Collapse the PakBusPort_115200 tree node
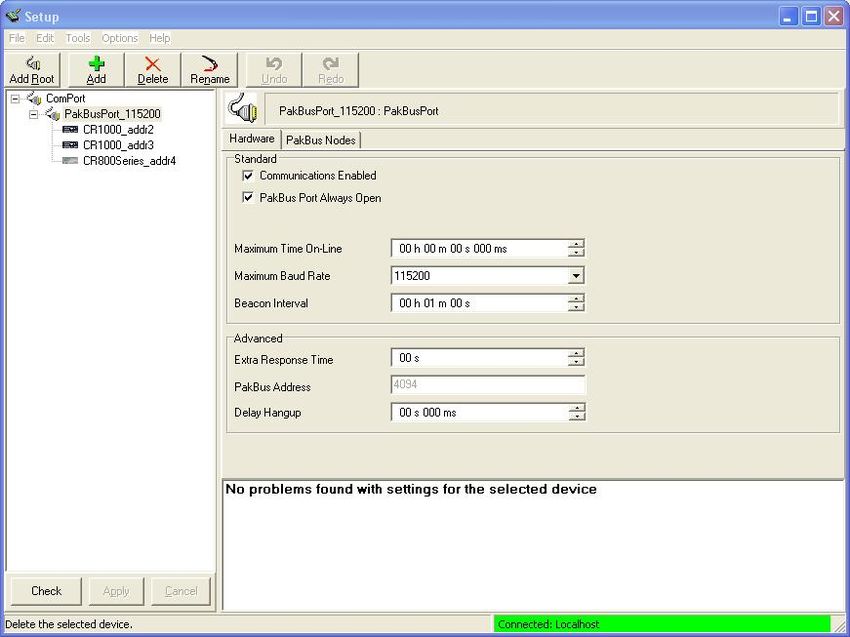The image size is (850, 637). [x=34, y=114]
